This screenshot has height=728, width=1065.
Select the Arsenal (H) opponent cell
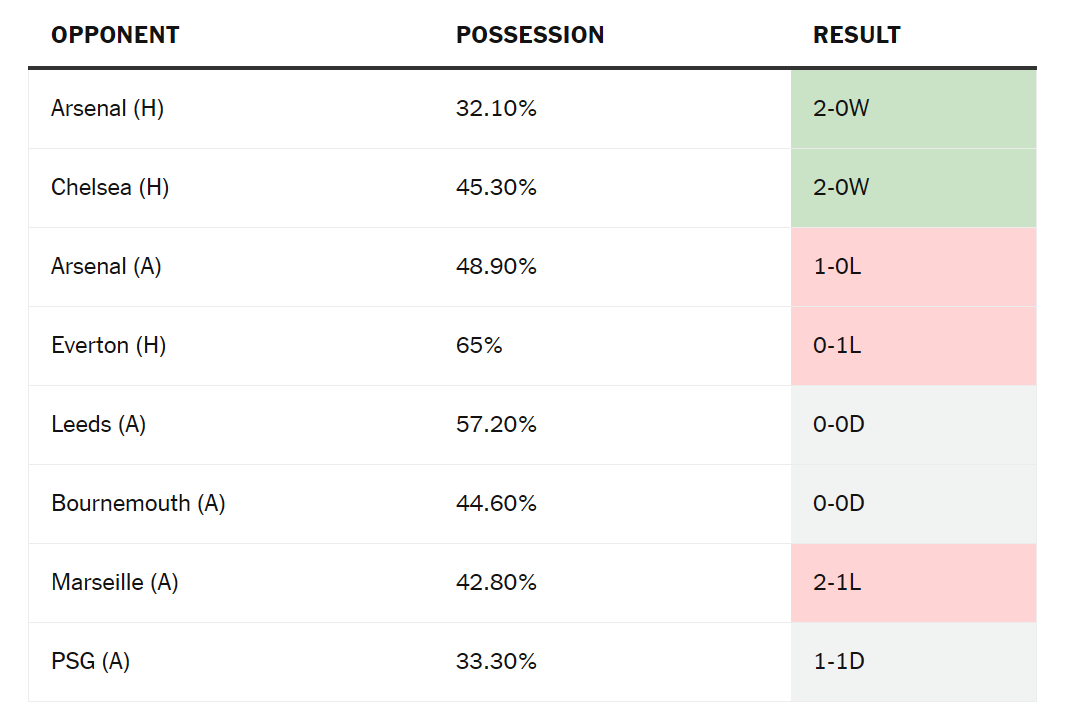click(x=108, y=108)
